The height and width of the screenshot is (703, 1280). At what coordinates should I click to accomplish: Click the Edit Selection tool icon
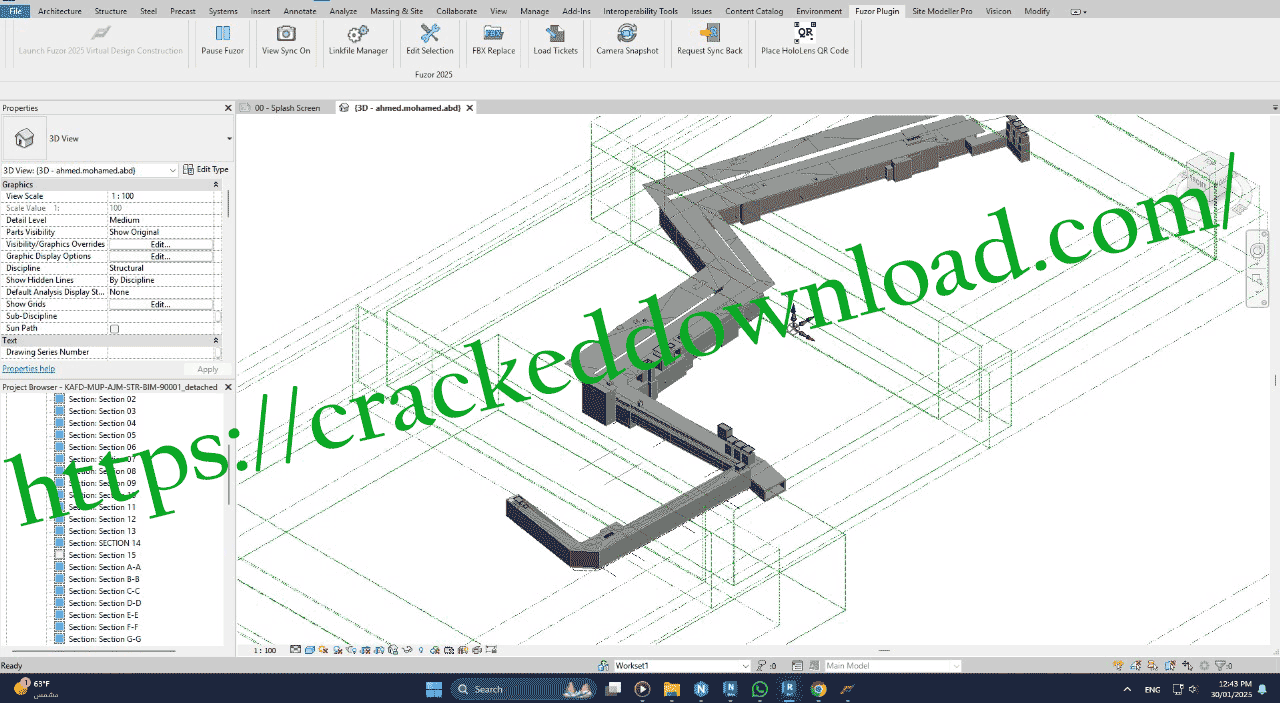430,34
